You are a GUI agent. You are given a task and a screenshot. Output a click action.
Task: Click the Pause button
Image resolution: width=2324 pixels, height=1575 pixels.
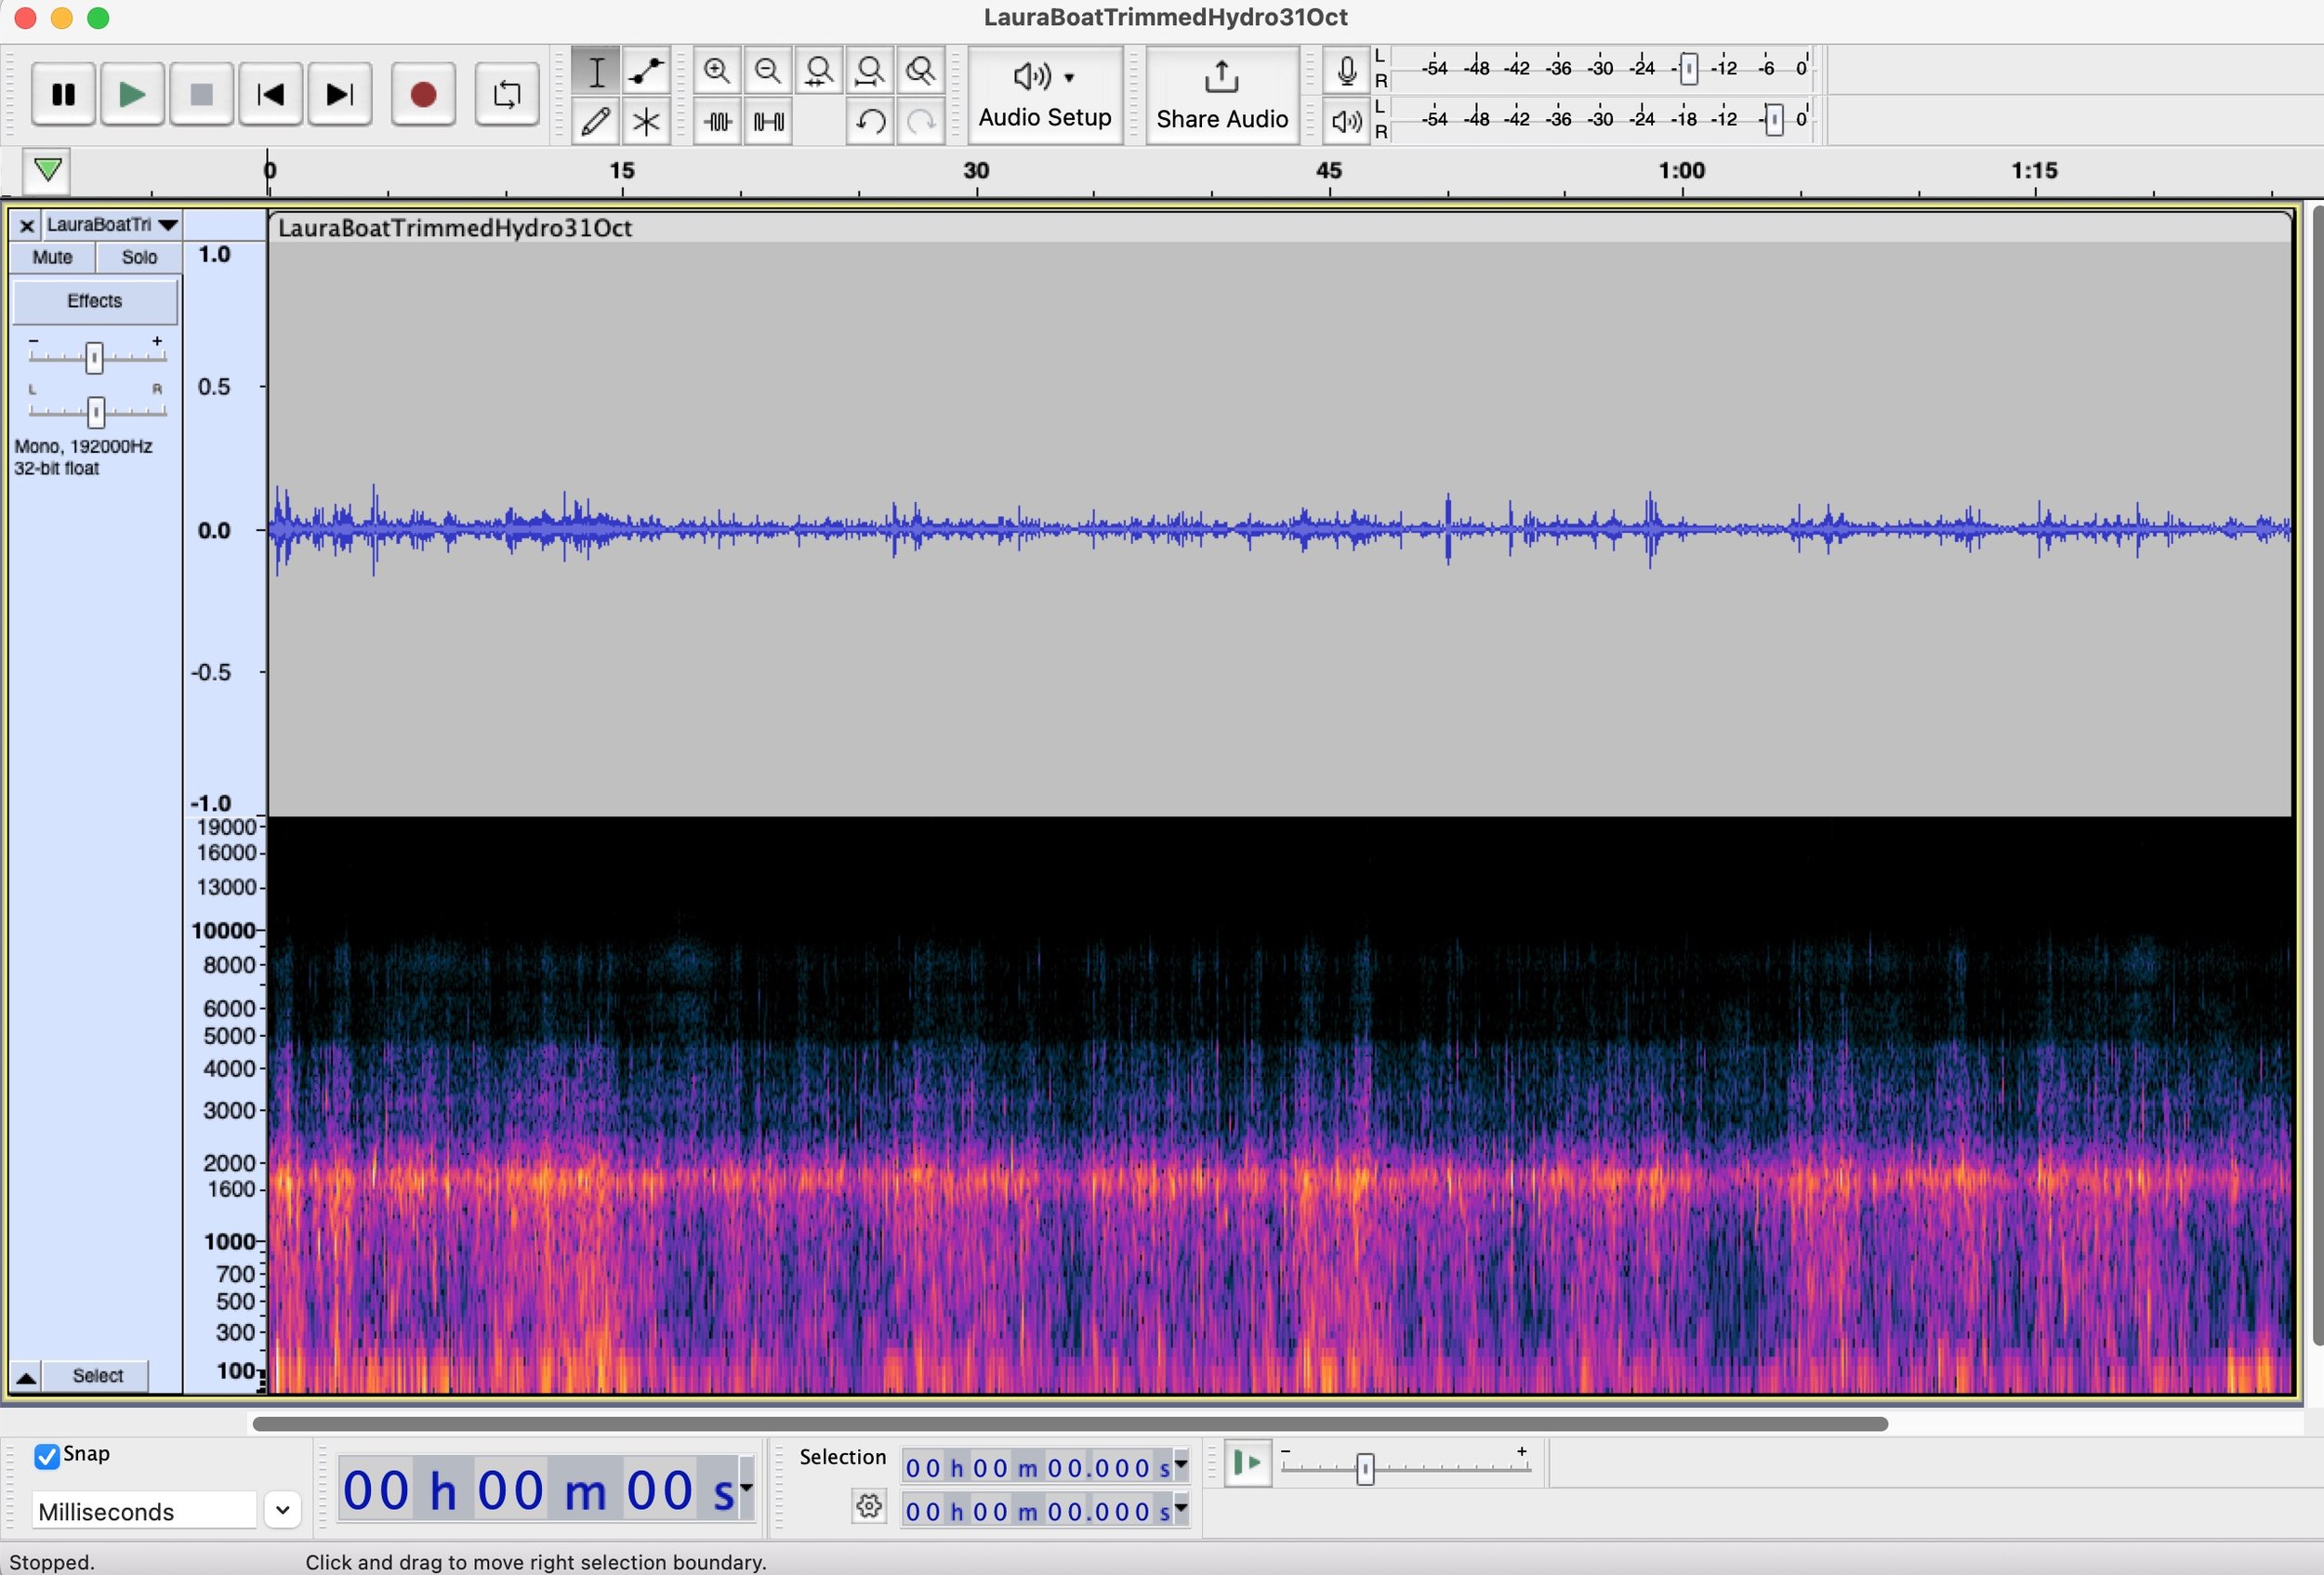tap(63, 94)
